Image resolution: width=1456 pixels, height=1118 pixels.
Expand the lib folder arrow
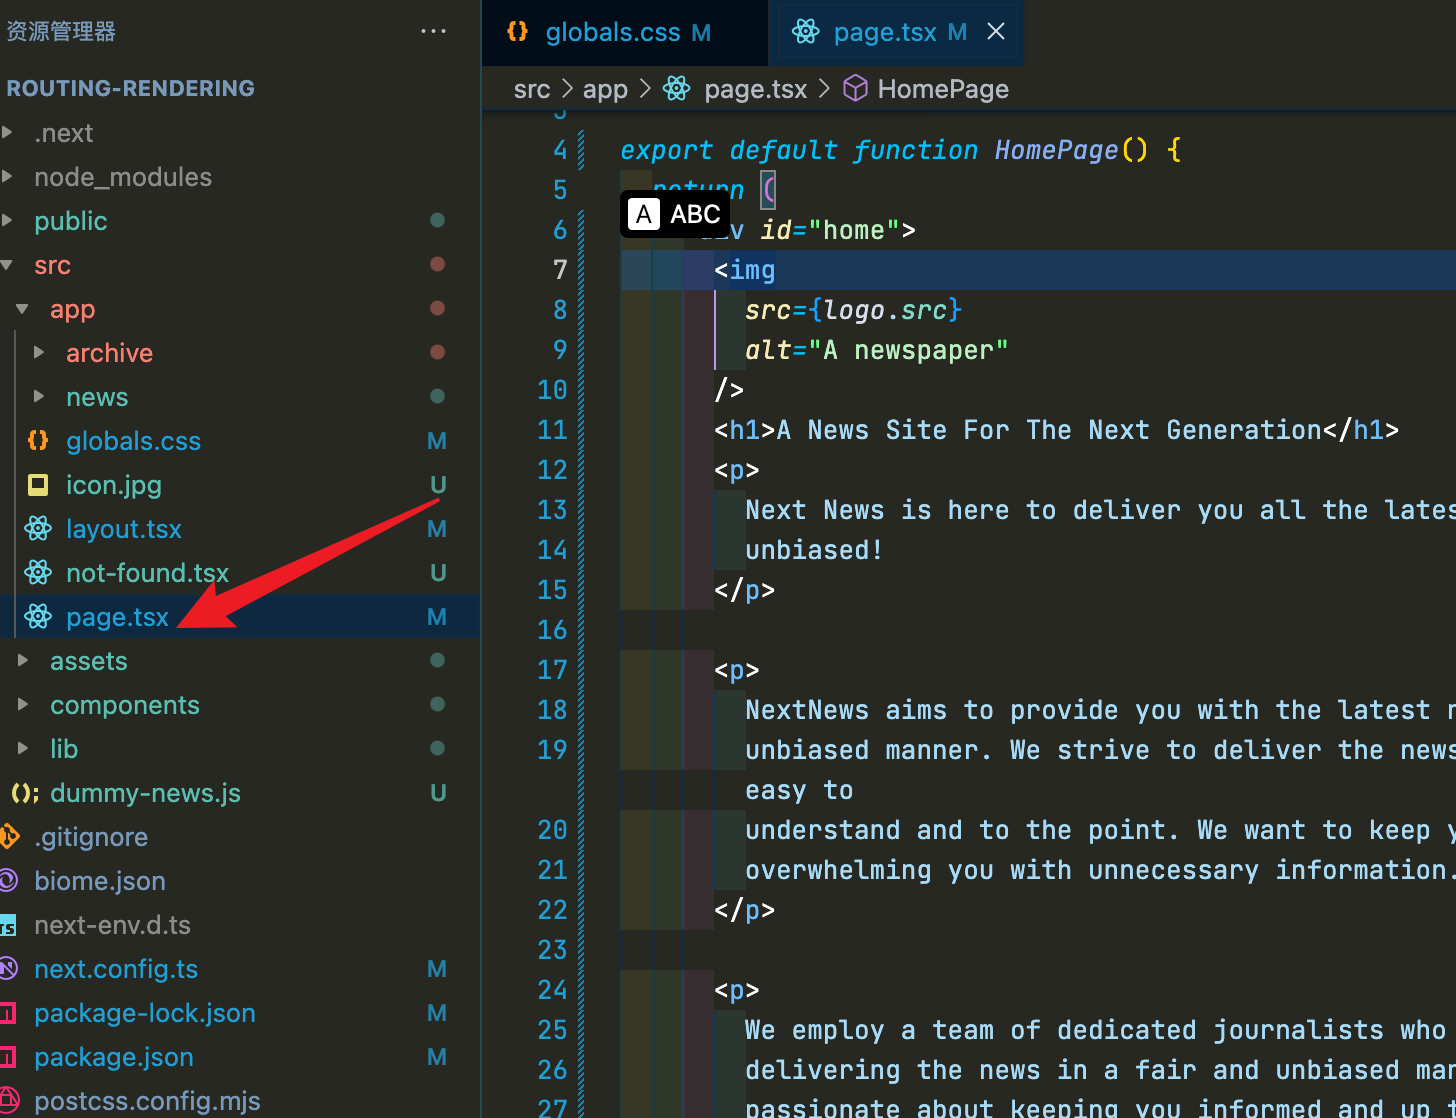pyautogui.click(x=23, y=749)
